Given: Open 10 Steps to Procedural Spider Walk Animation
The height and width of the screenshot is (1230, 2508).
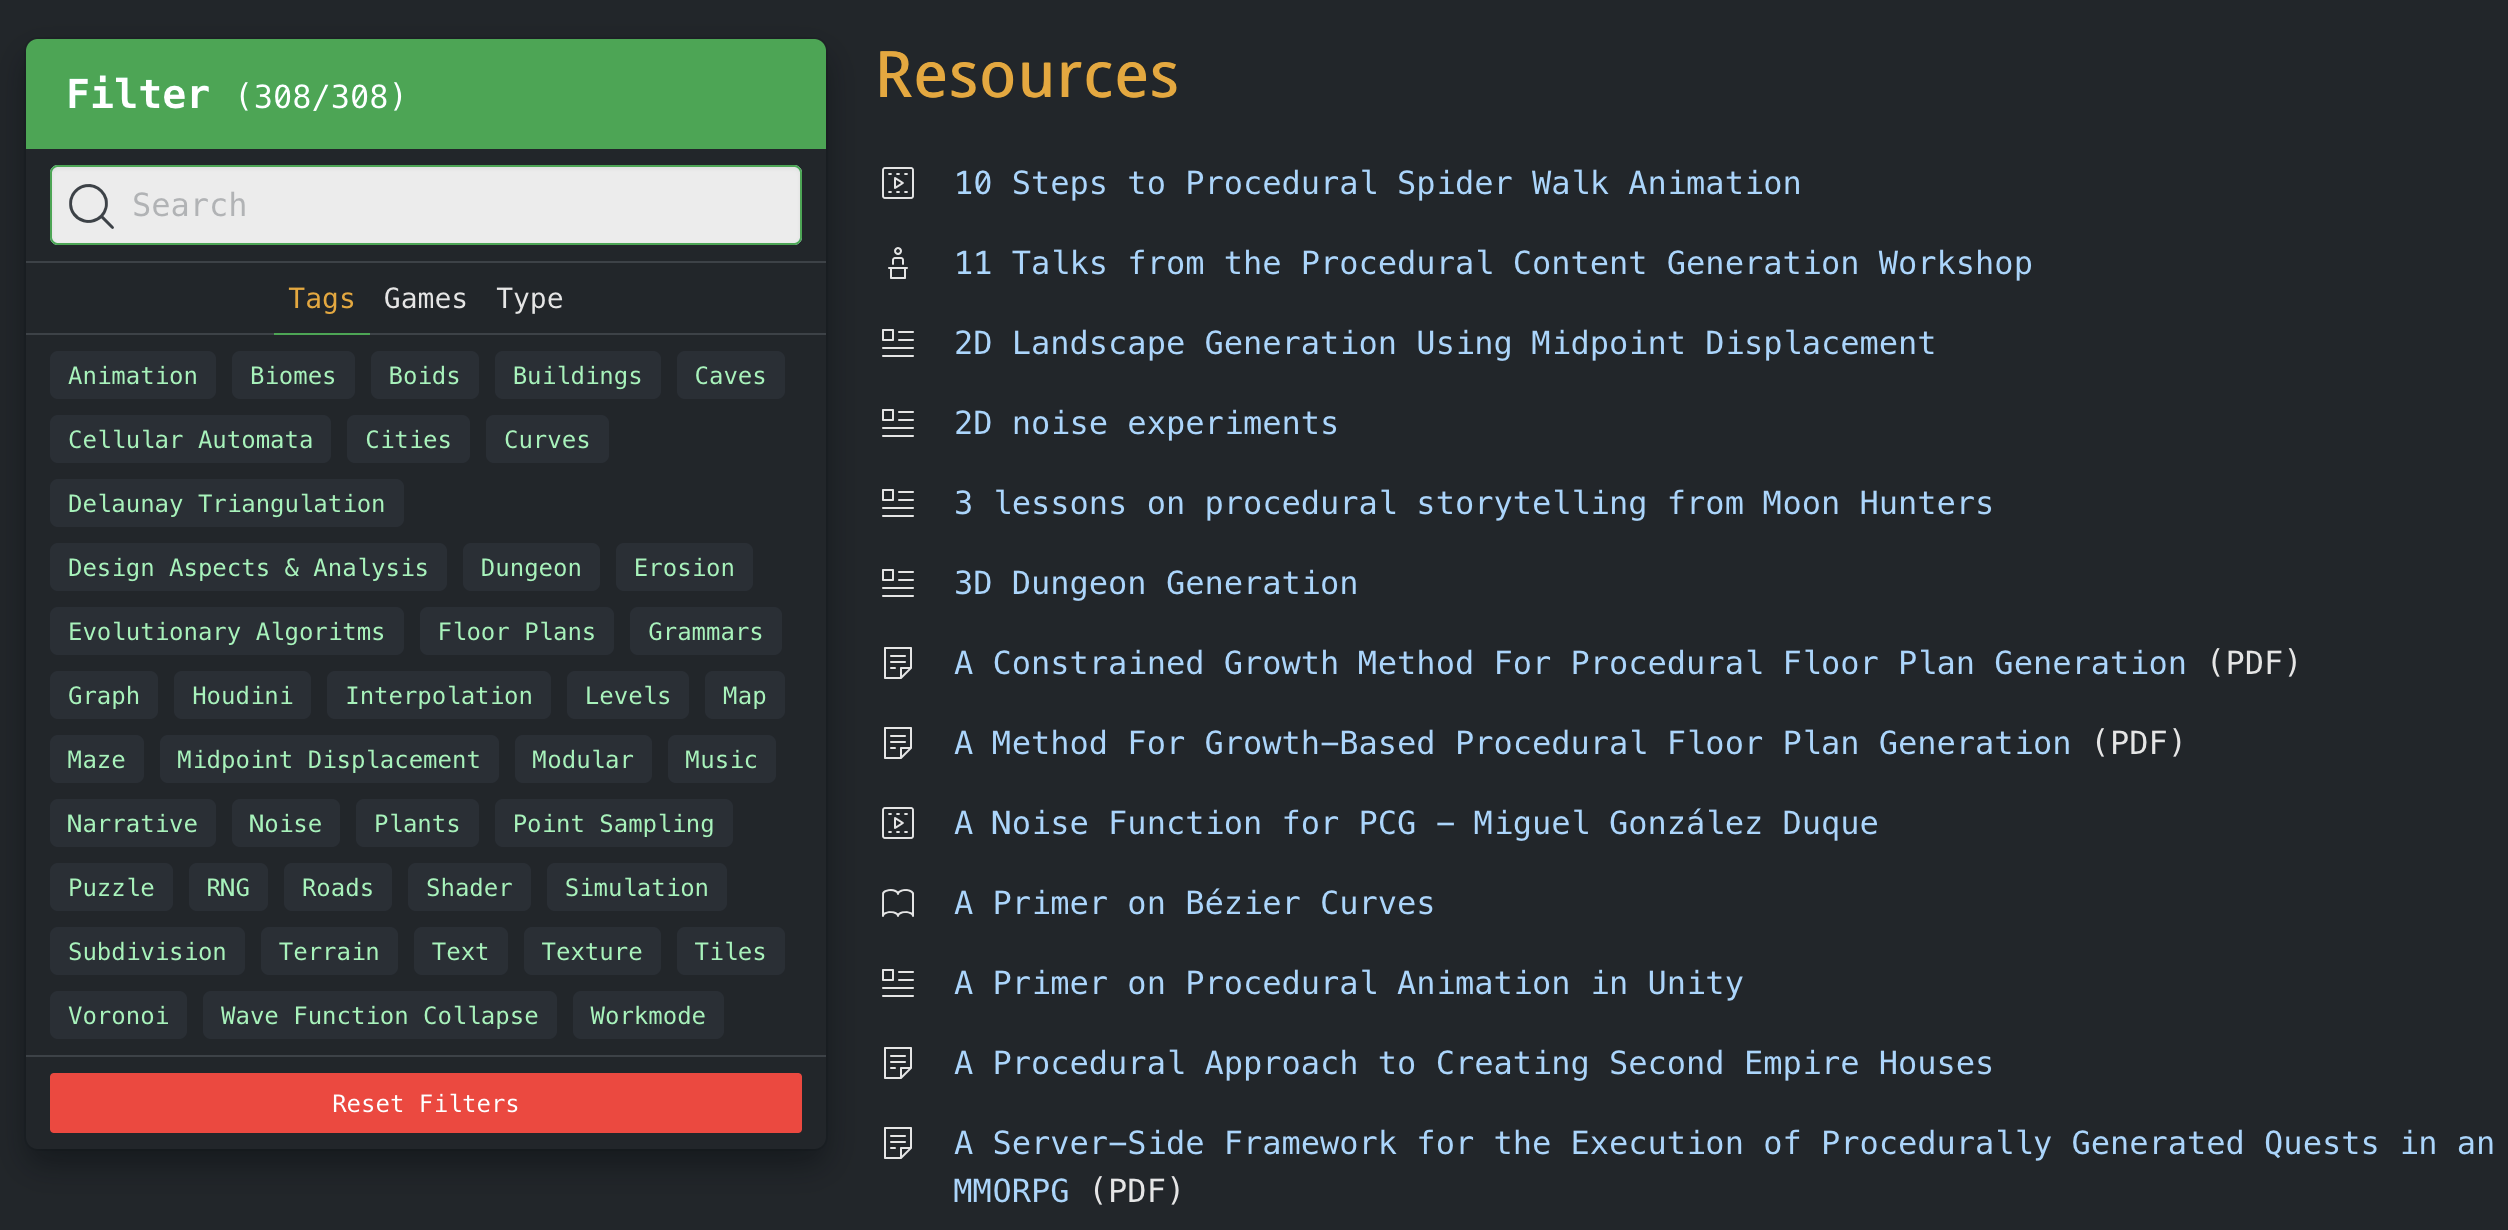Looking at the screenshot, I should point(1377,183).
